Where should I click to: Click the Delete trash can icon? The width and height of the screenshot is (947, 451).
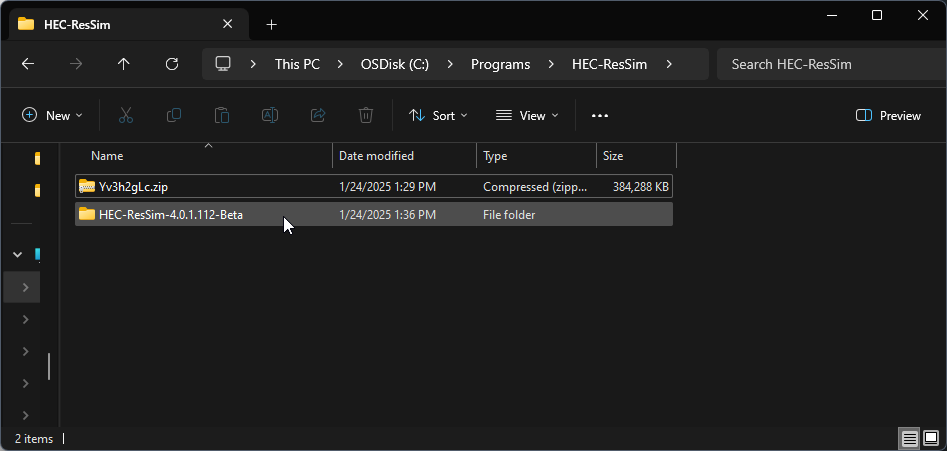365,115
